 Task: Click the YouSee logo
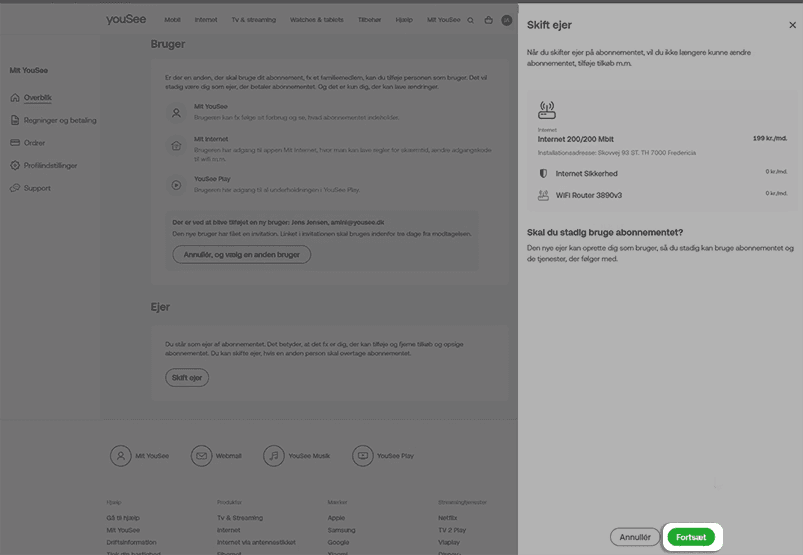pyautogui.click(x=124, y=20)
